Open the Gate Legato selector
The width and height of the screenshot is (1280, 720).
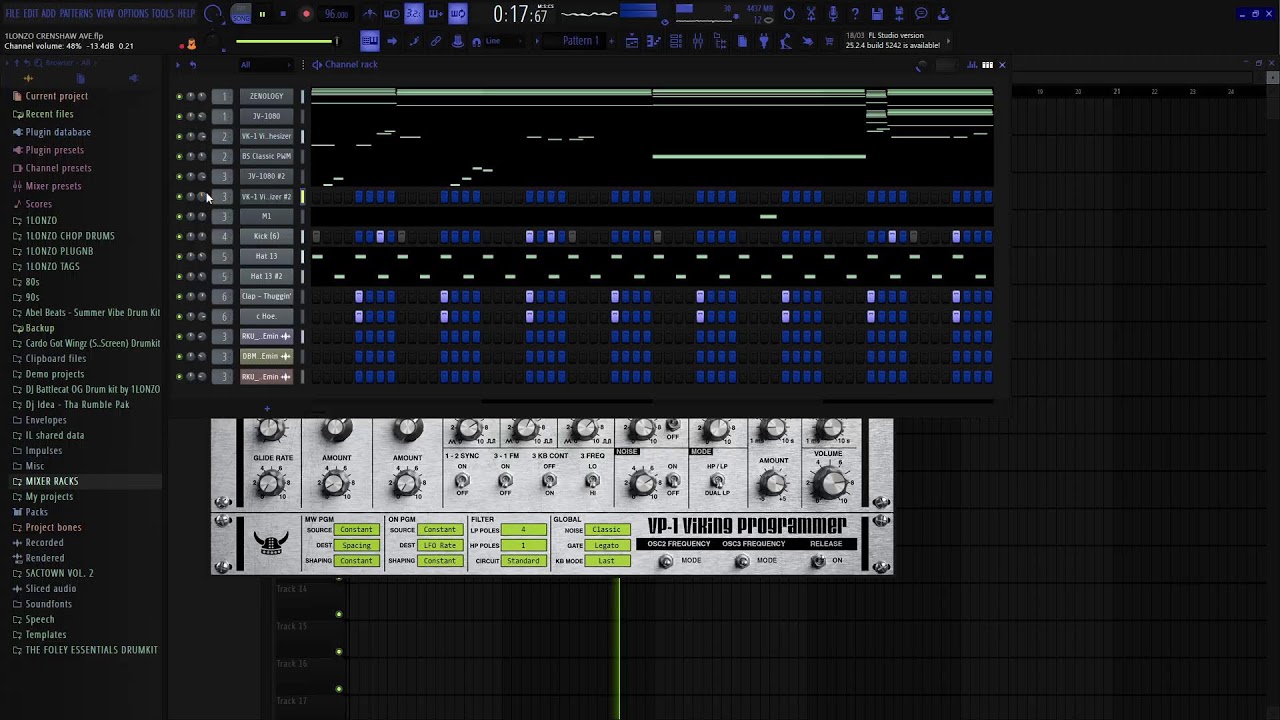click(606, 546)
